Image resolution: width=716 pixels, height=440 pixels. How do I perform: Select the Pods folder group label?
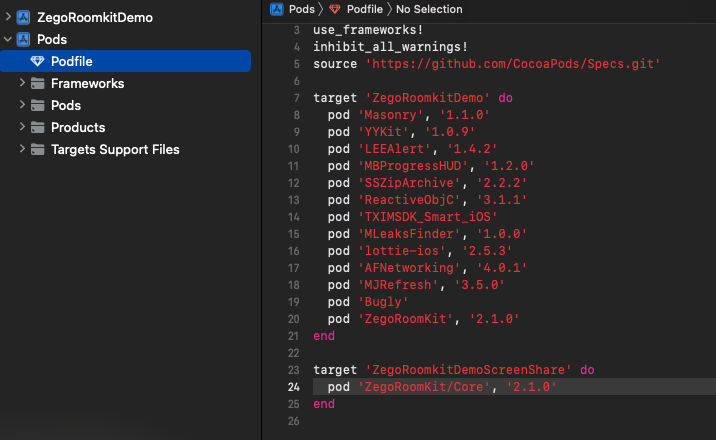66,105
